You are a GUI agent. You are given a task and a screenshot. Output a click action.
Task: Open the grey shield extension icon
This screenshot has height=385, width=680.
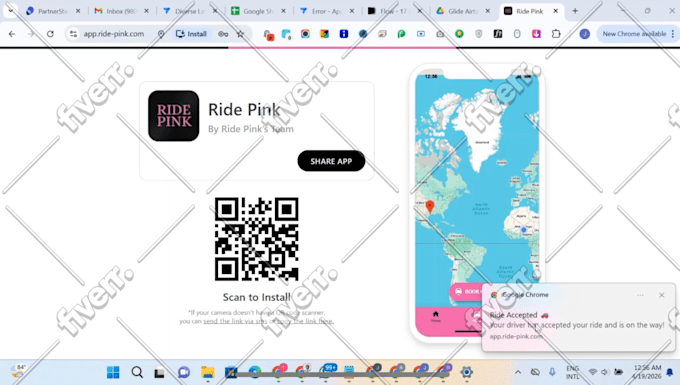pyautogui.click(x=479, y=34)
